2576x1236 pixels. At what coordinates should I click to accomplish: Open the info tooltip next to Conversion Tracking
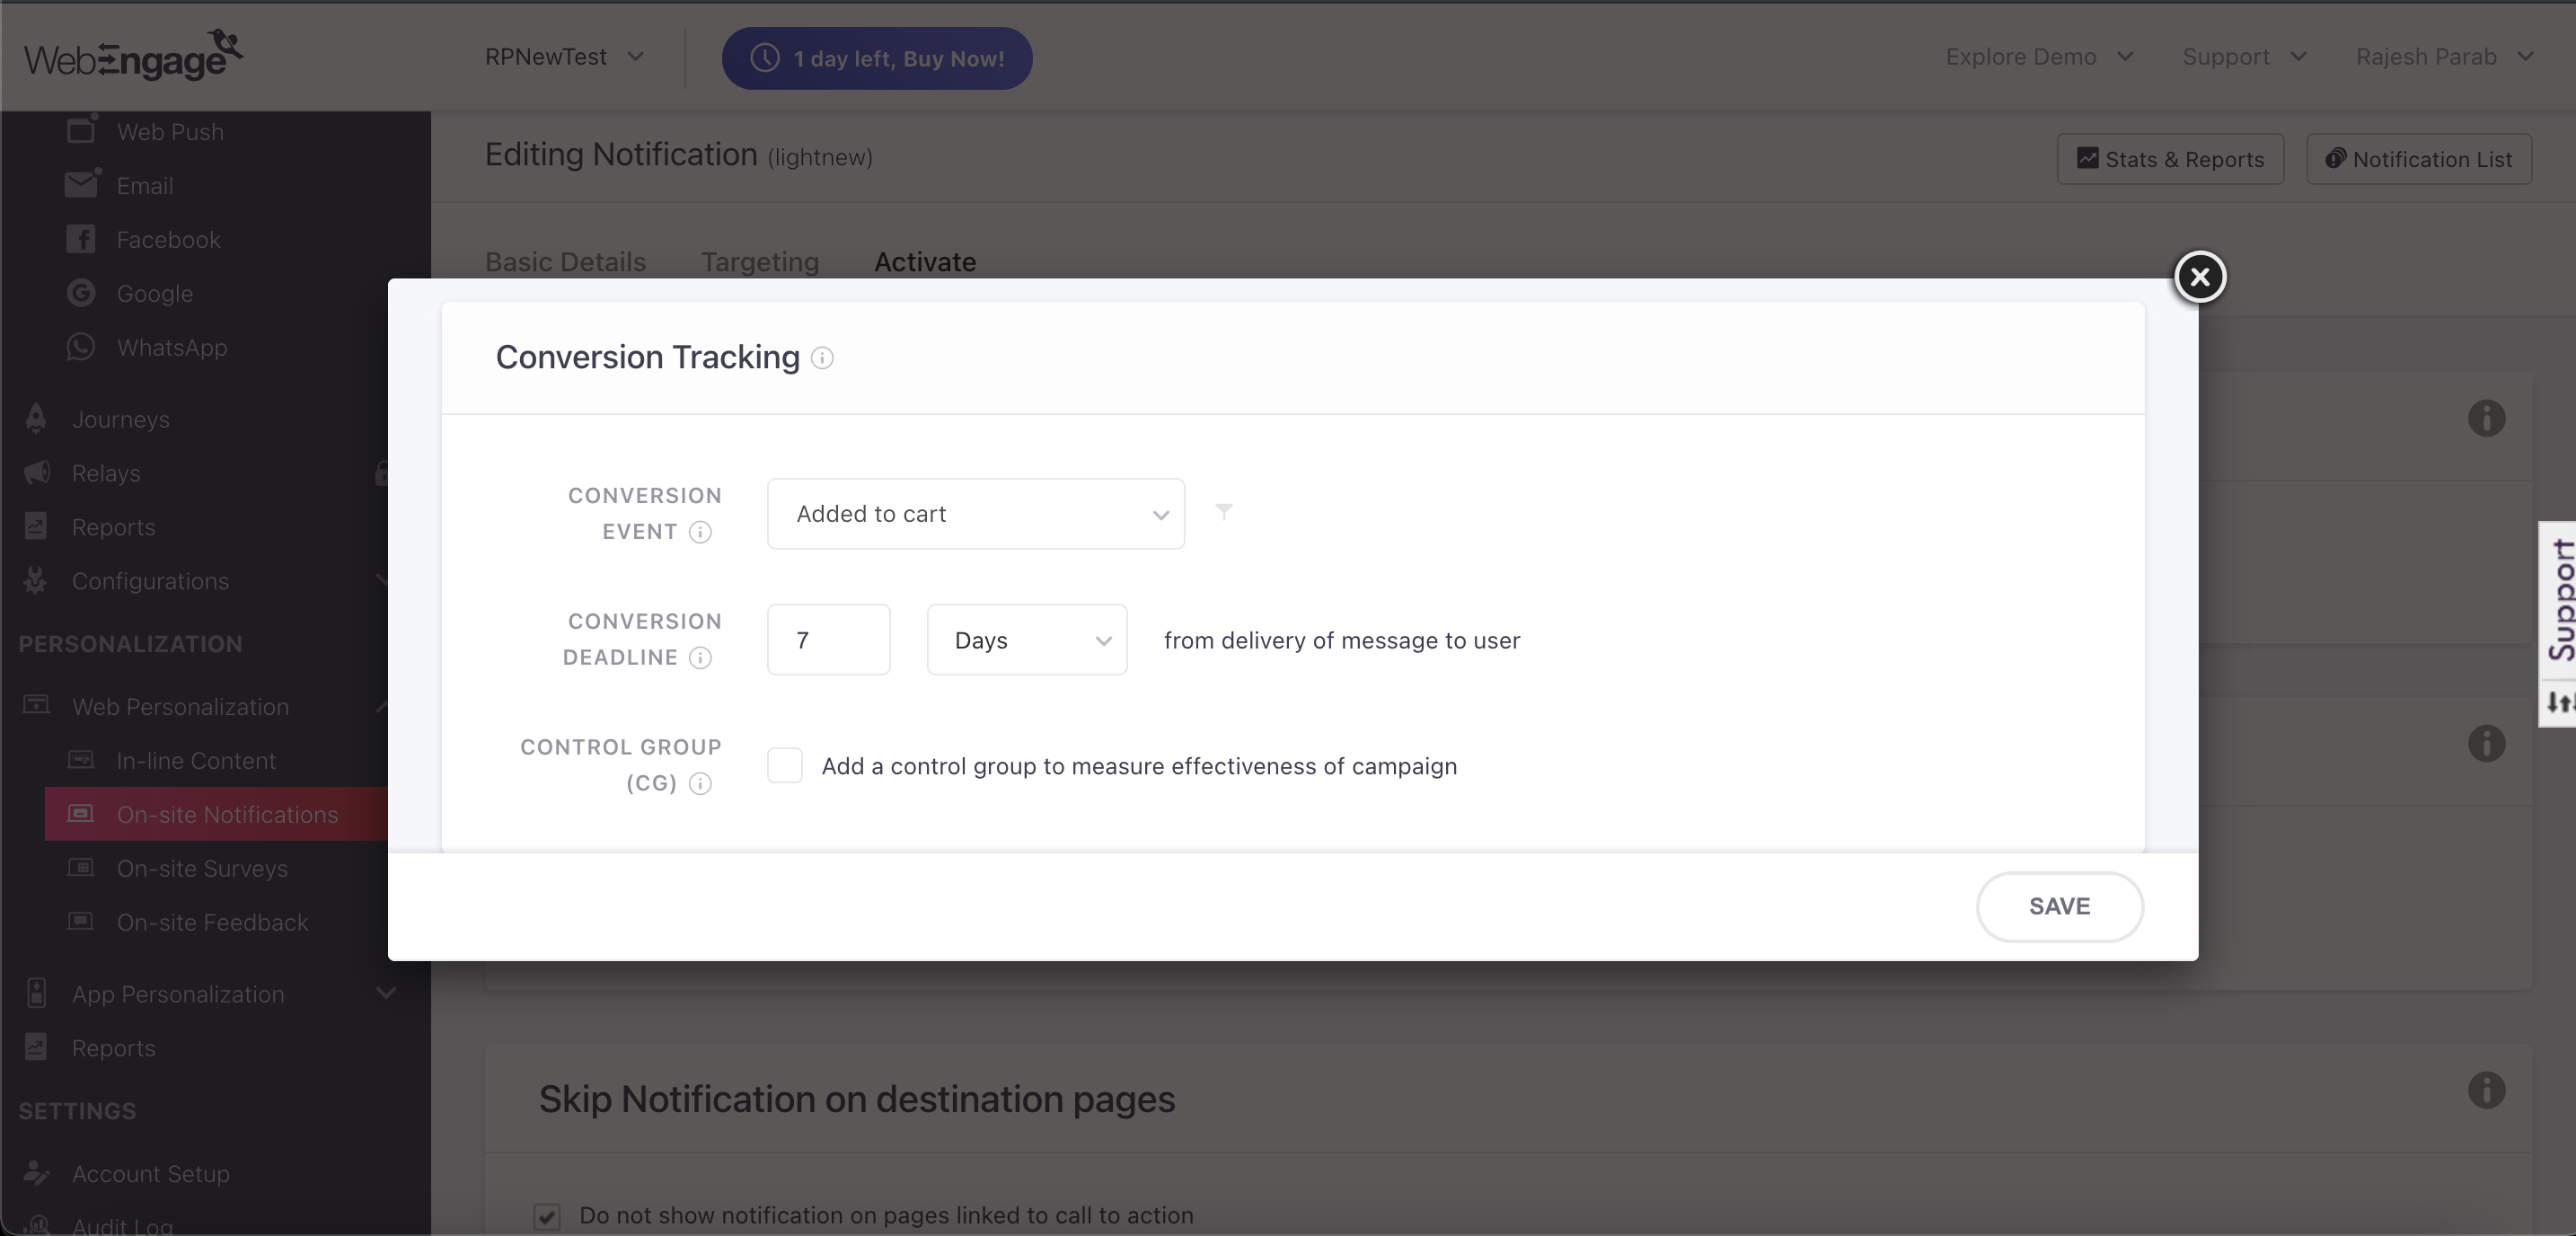pyautogui.click(x=822, y=358)
